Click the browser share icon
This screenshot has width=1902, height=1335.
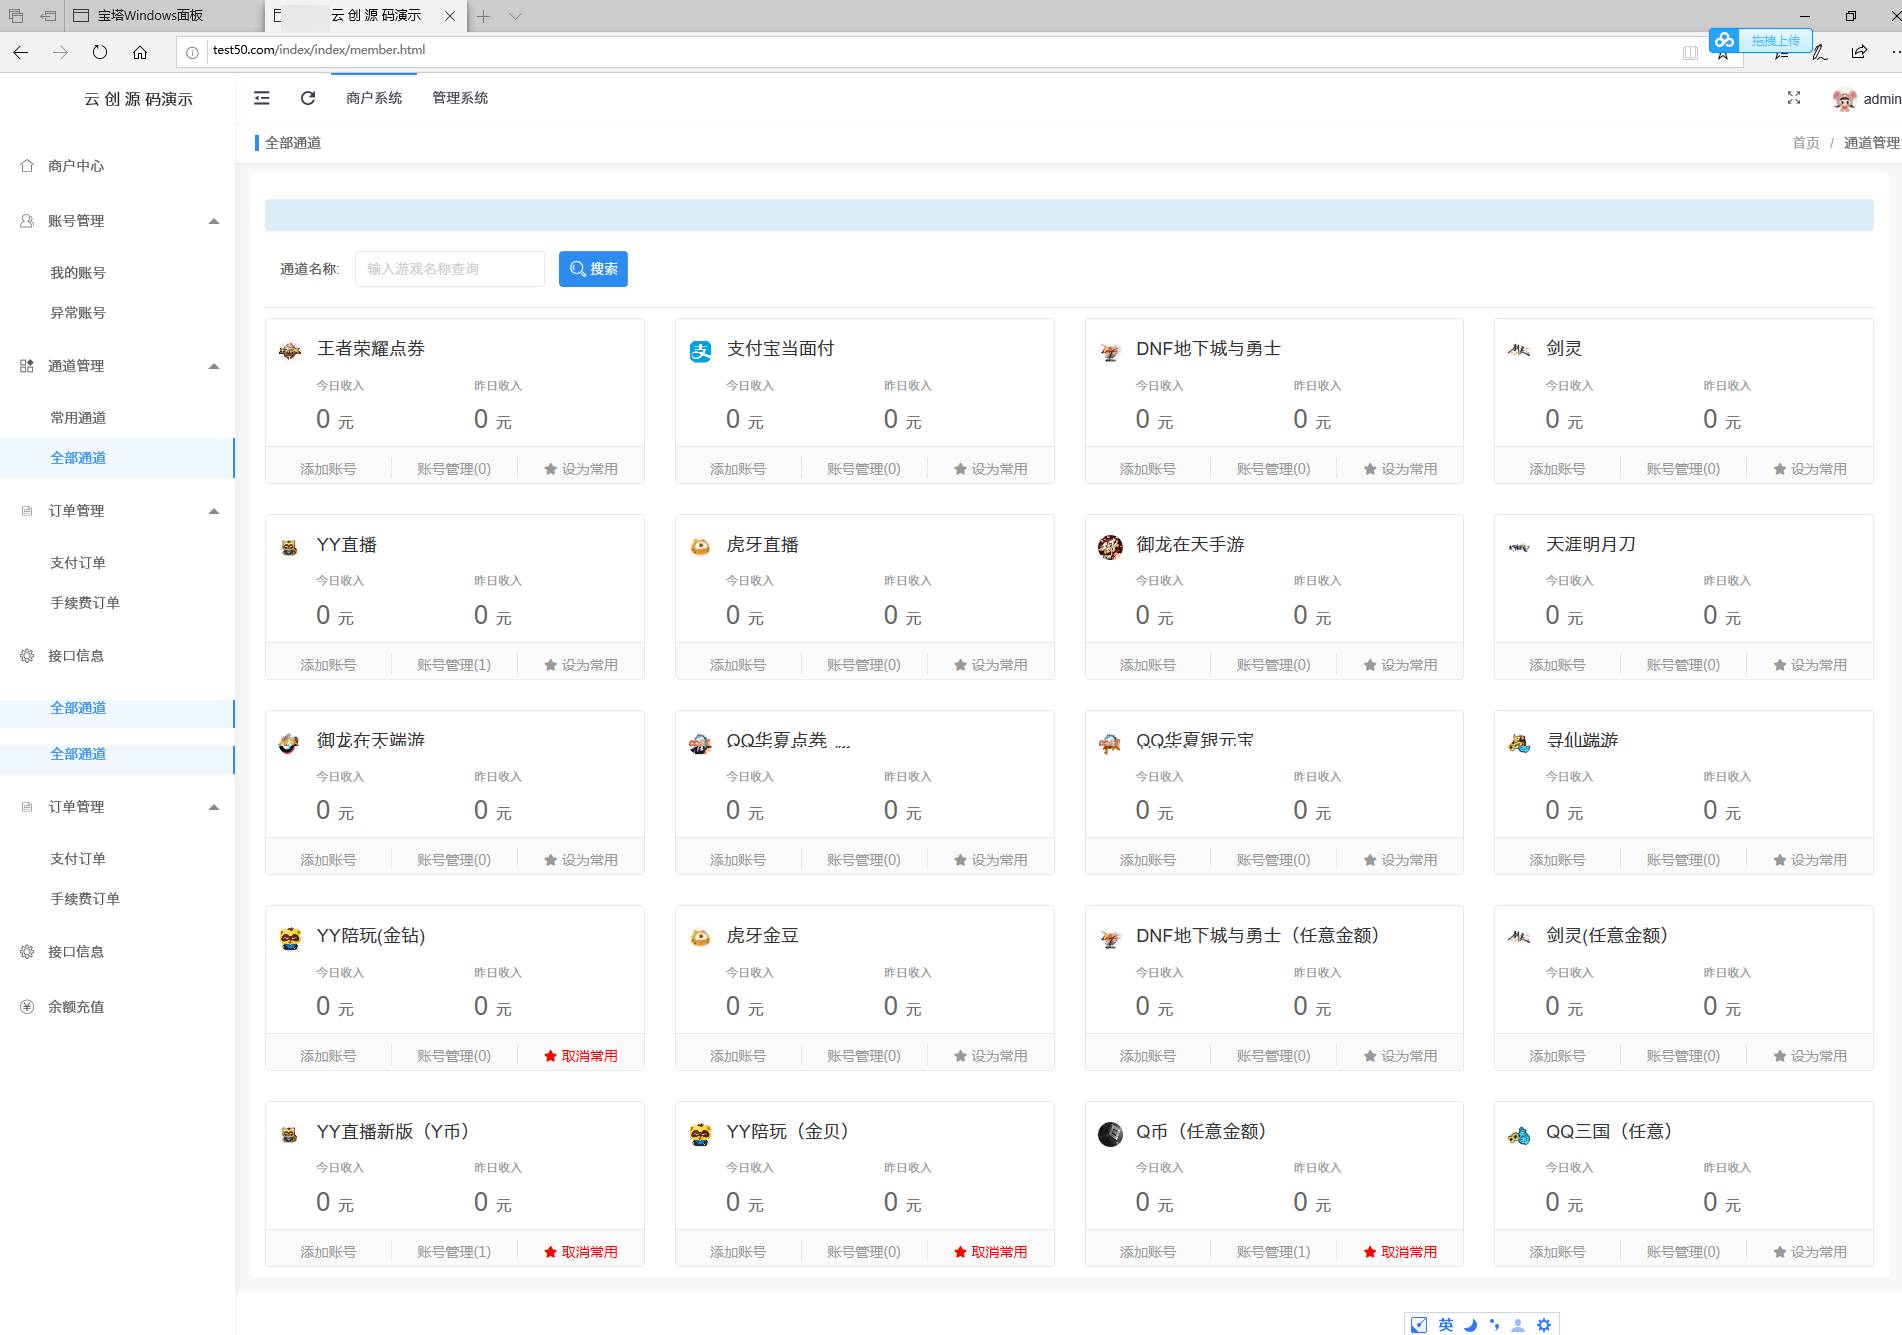(x=1858, y=52)
